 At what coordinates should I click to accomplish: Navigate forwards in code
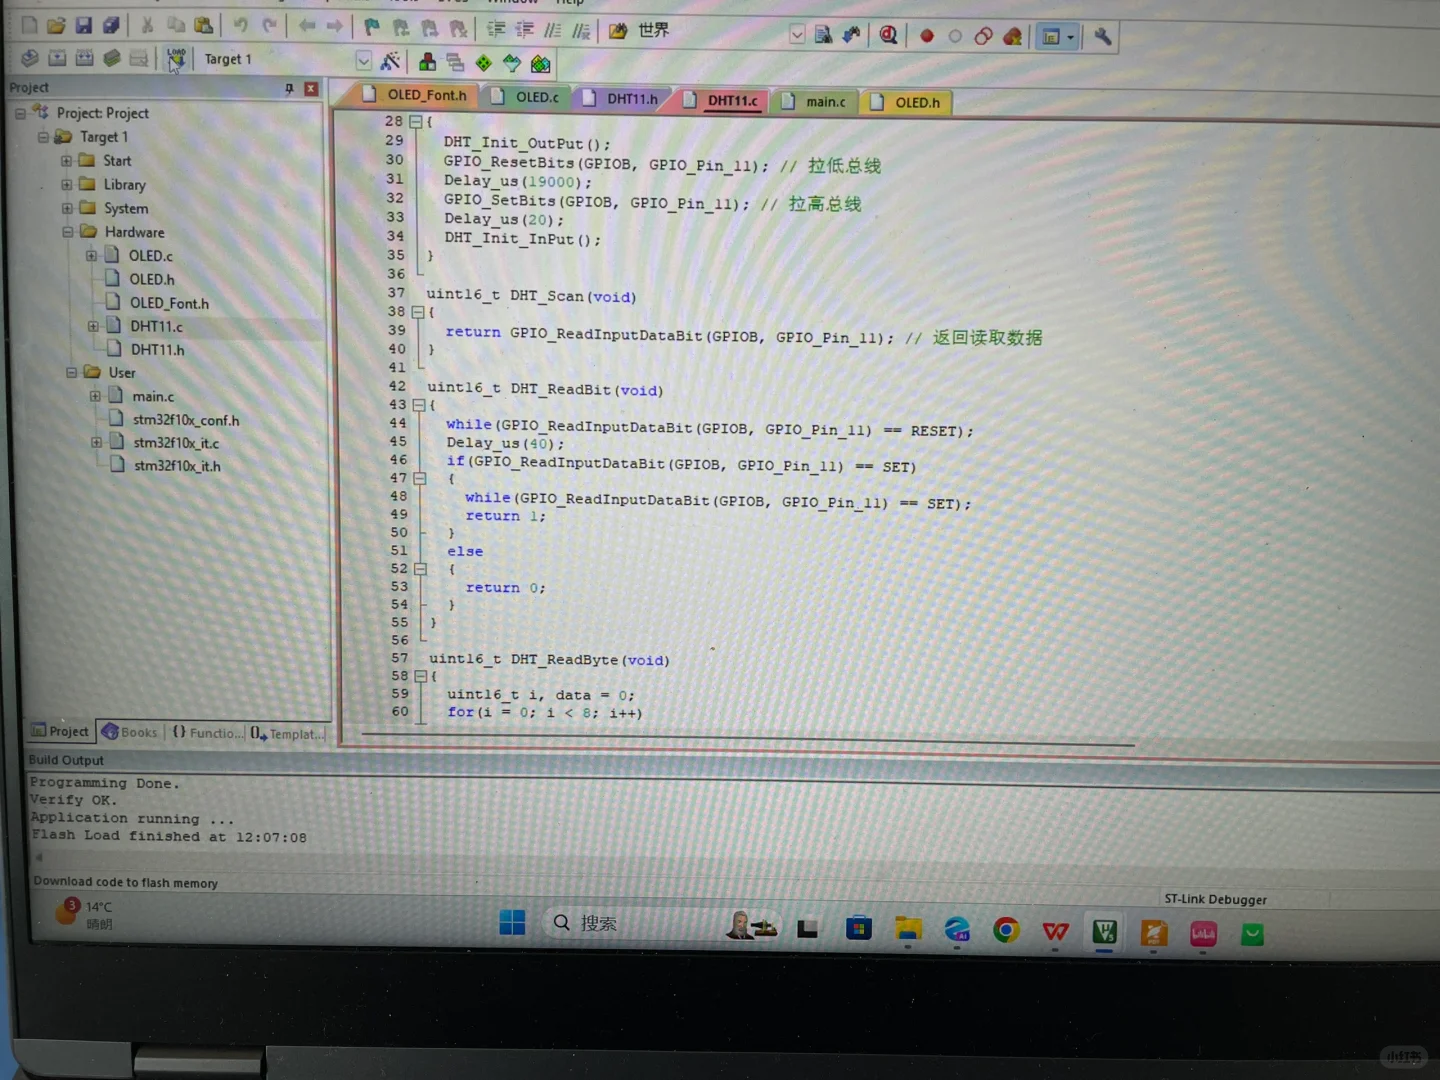335,25
